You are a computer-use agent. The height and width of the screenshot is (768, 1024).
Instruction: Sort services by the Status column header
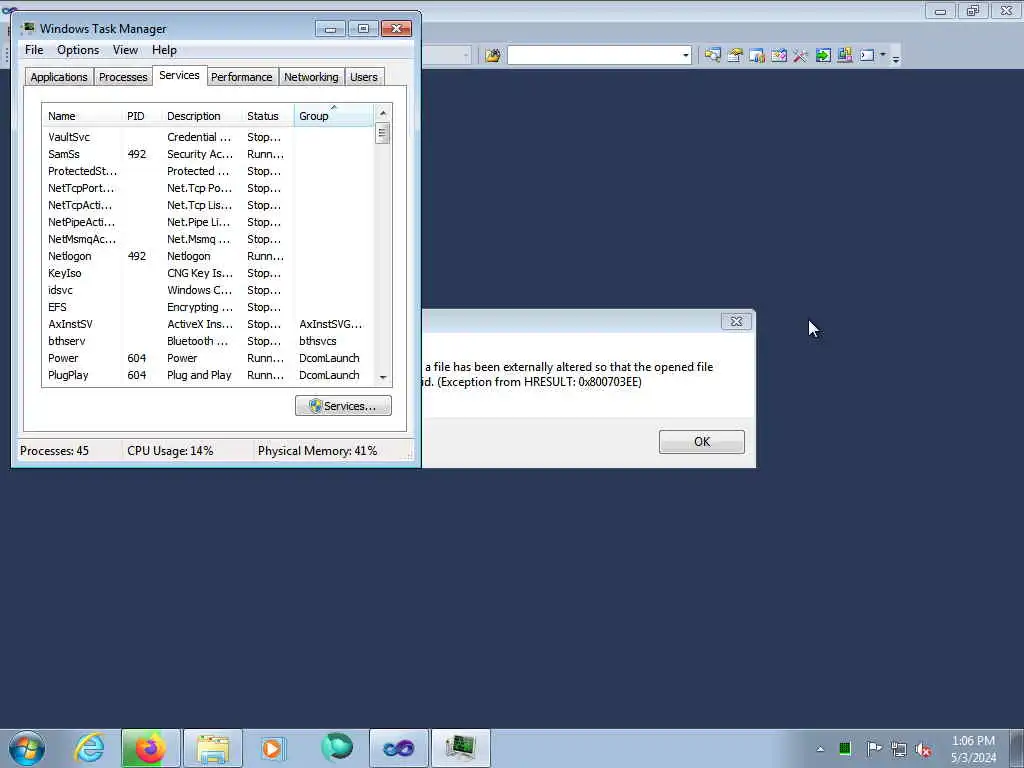click(268, 116)
